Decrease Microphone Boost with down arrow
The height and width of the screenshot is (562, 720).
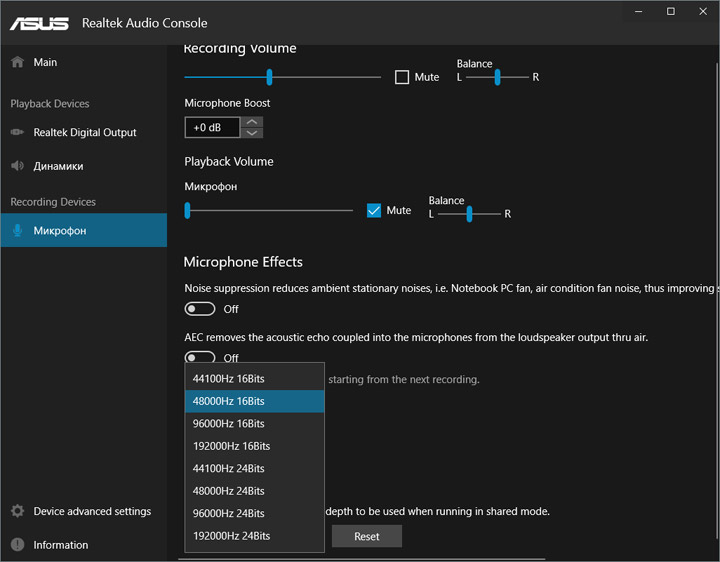(x=253, y=133)
